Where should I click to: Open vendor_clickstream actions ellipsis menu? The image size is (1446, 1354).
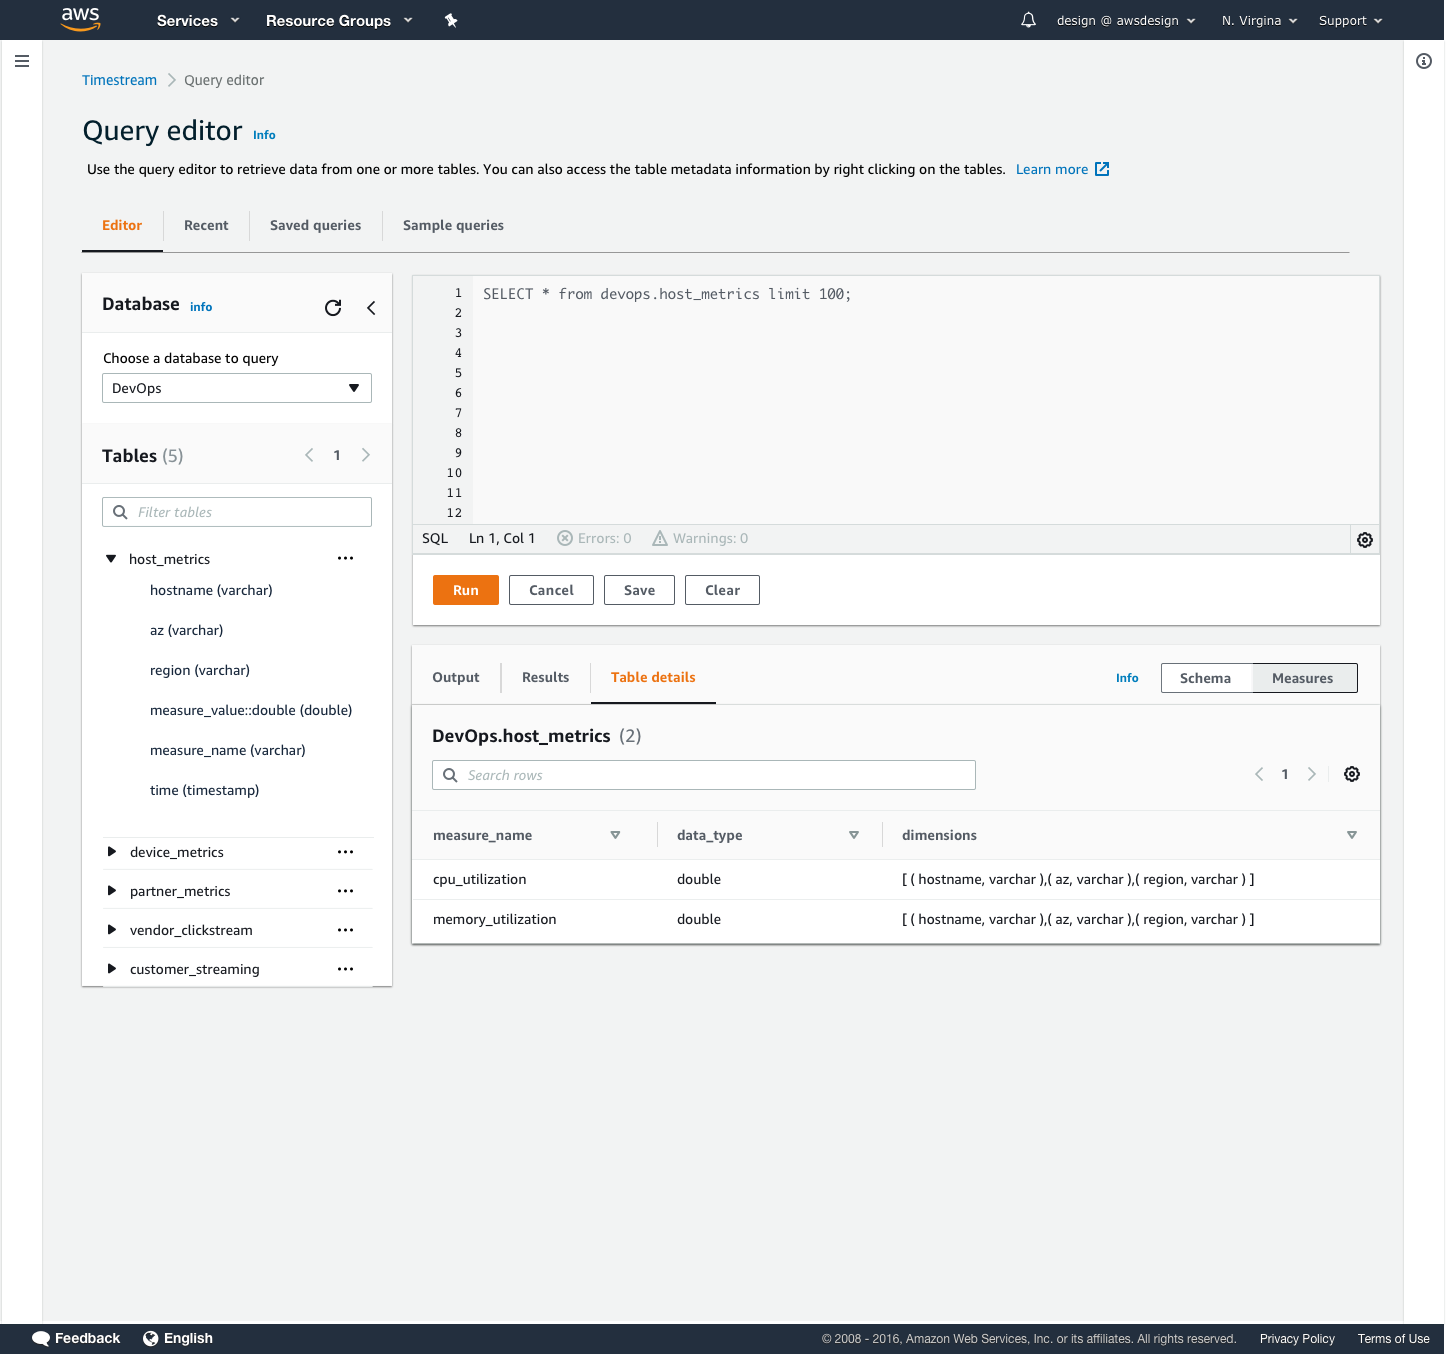pyautogui.click(x=346, y=930)
